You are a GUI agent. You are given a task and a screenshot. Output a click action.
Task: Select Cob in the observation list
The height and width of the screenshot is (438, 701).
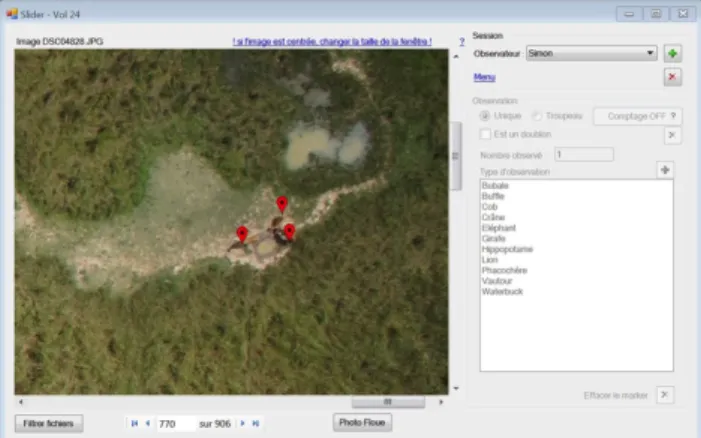490,207
